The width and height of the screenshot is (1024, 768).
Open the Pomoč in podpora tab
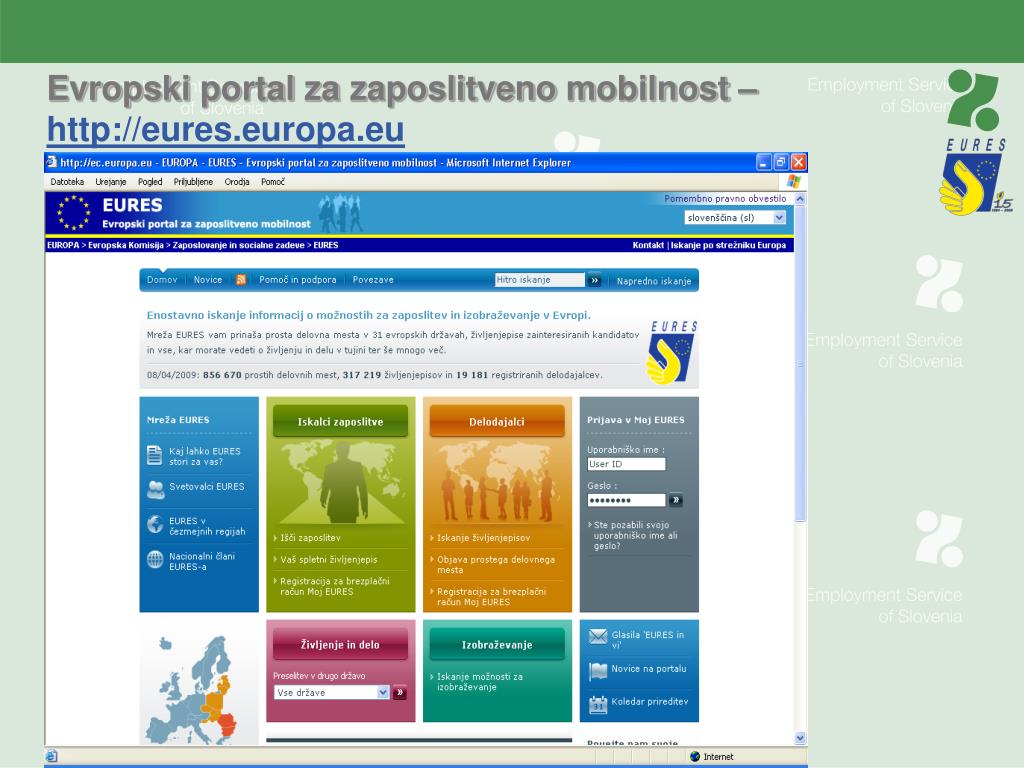pos(298,280)
